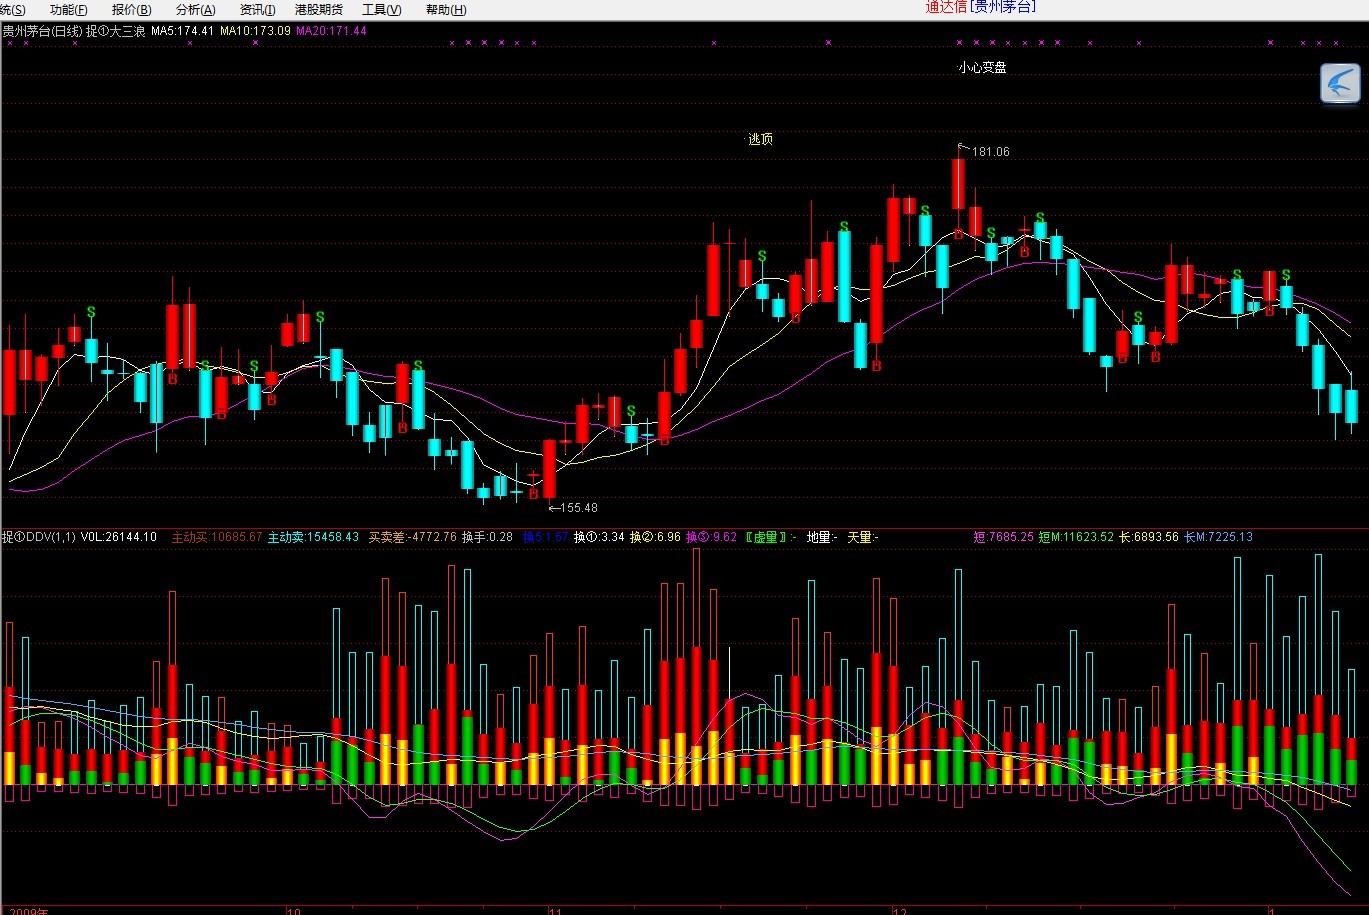This screenshot has width=1369, height=915.
Task: Click the 181.06 high price label
Action: [991, 152]
